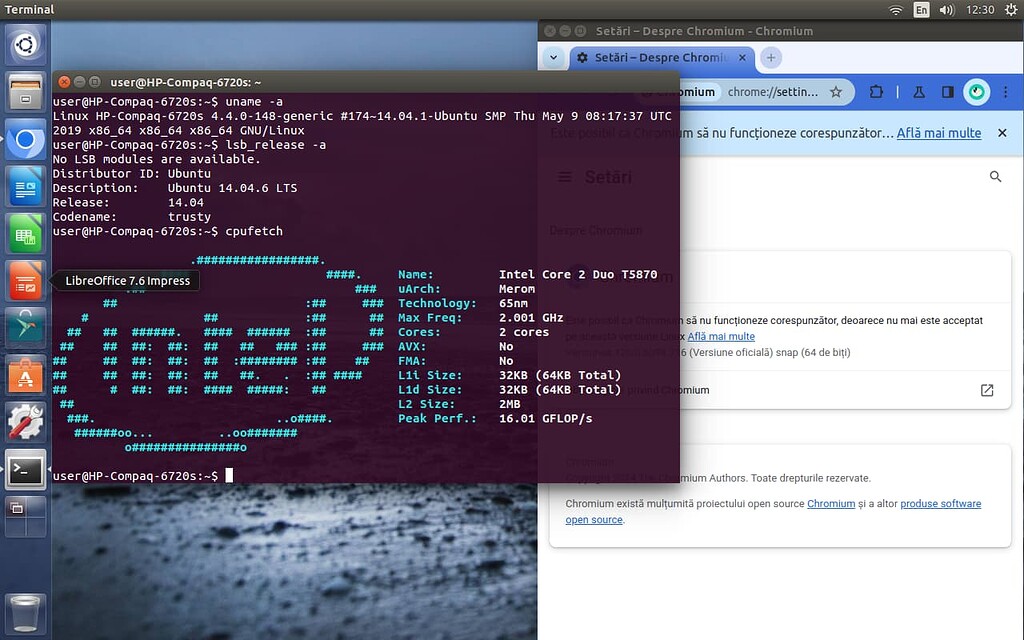Click the sound icon in the top panel
1024x640 pixels.
[x=944, y=10]
